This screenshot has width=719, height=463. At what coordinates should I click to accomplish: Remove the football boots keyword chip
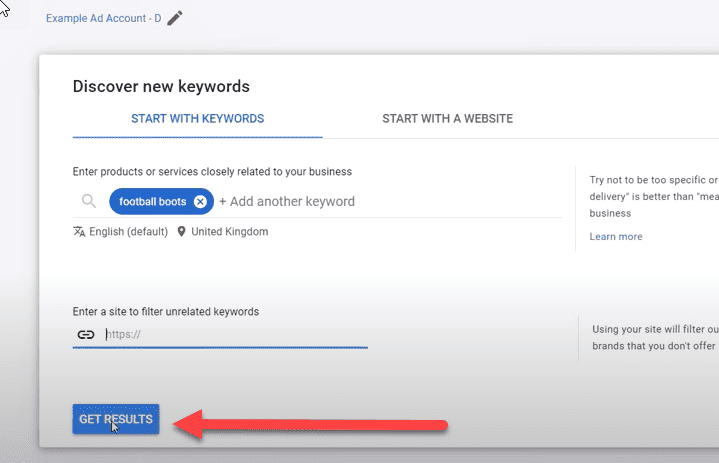[200, 202]
